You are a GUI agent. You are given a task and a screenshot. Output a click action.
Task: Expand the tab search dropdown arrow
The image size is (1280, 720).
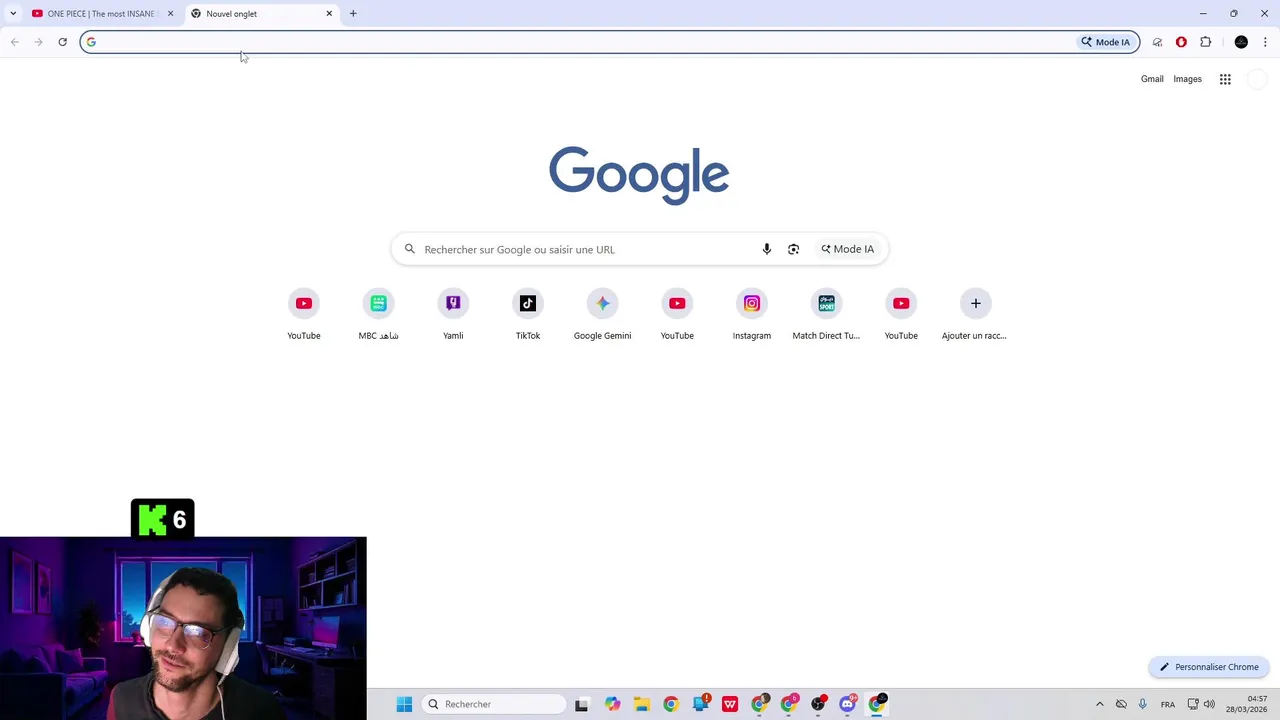(x=12, y=14)
